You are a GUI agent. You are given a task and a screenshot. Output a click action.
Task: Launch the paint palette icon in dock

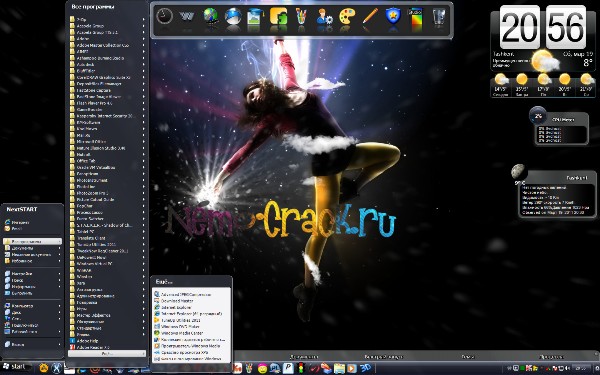tap(347, 16)
